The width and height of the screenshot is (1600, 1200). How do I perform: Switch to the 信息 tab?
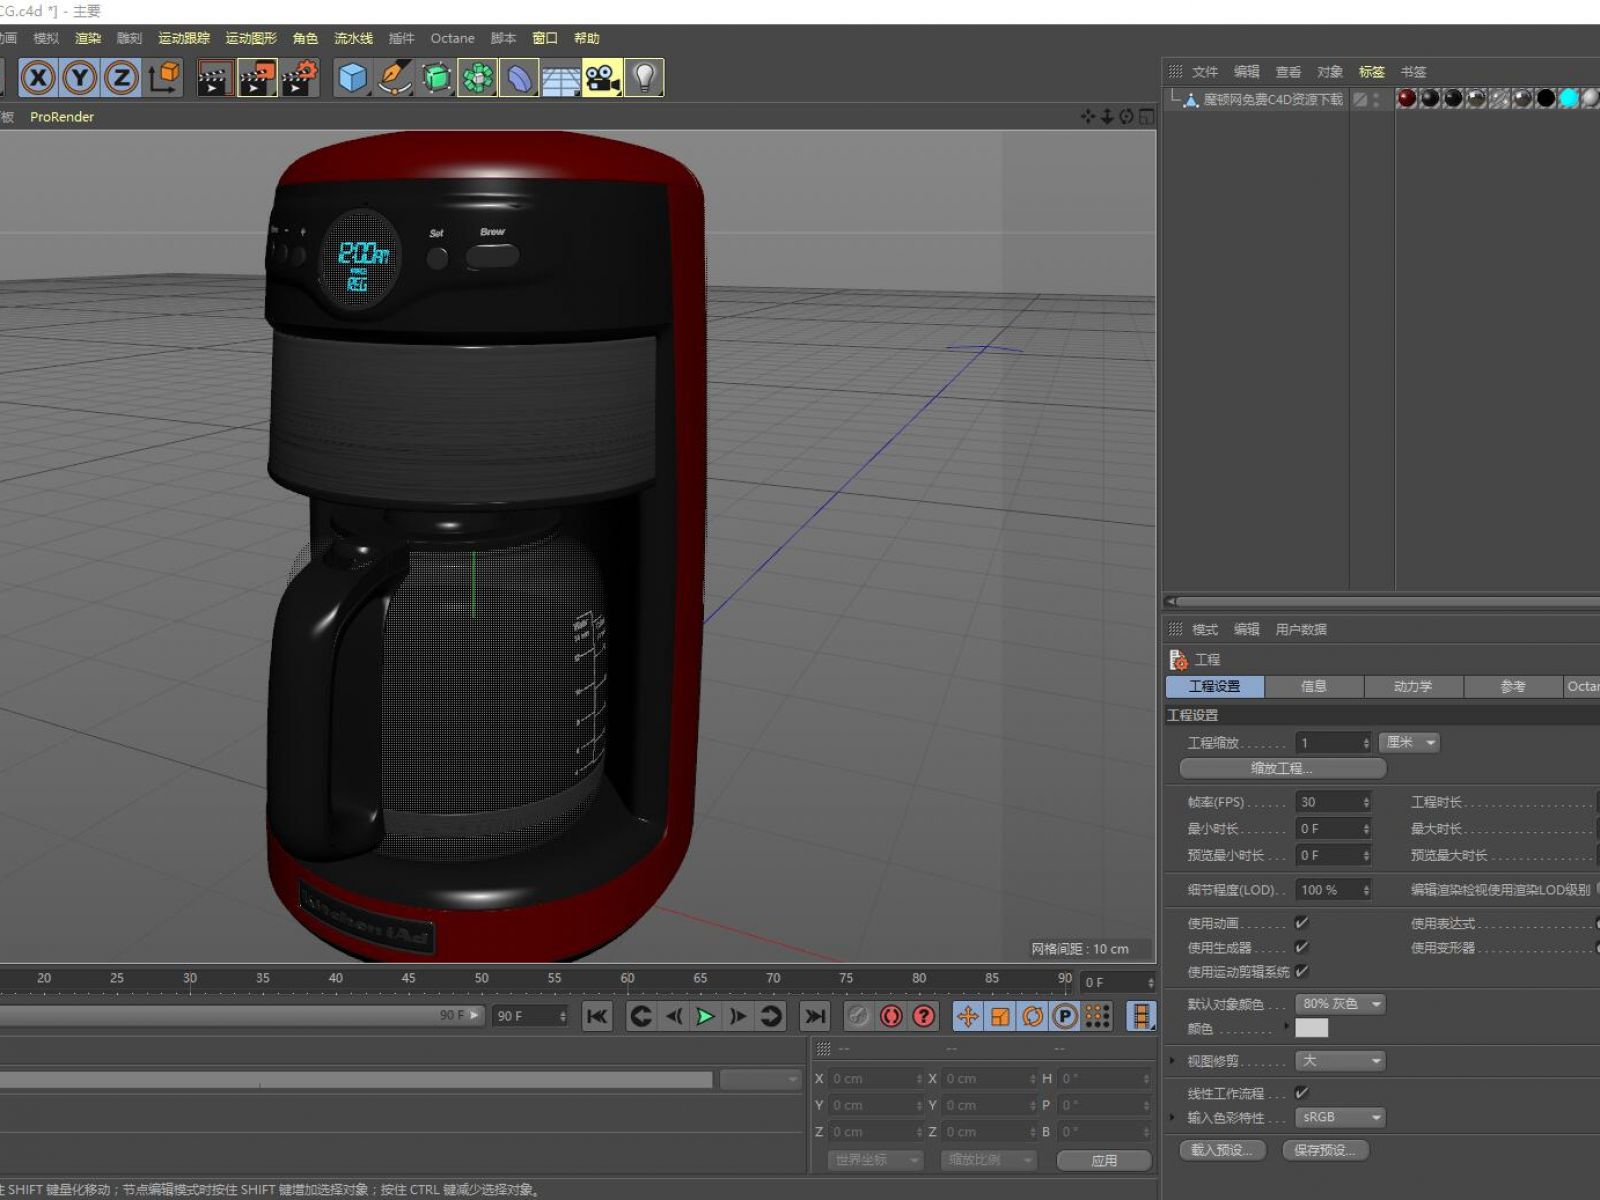coord(1314,686)
